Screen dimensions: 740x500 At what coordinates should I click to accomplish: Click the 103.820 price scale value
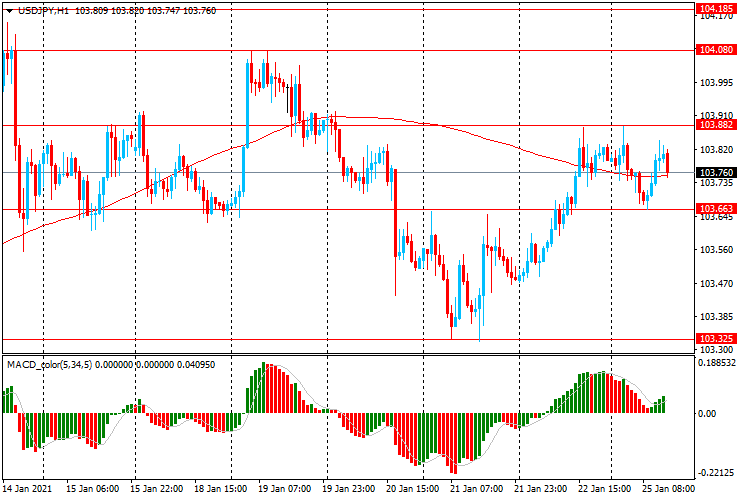[x=716, y=150]
